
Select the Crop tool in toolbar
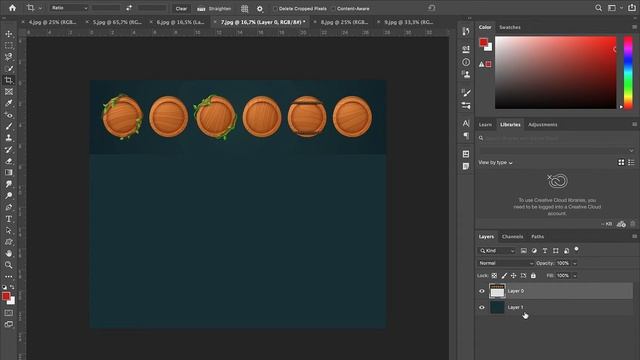[9, 80]
